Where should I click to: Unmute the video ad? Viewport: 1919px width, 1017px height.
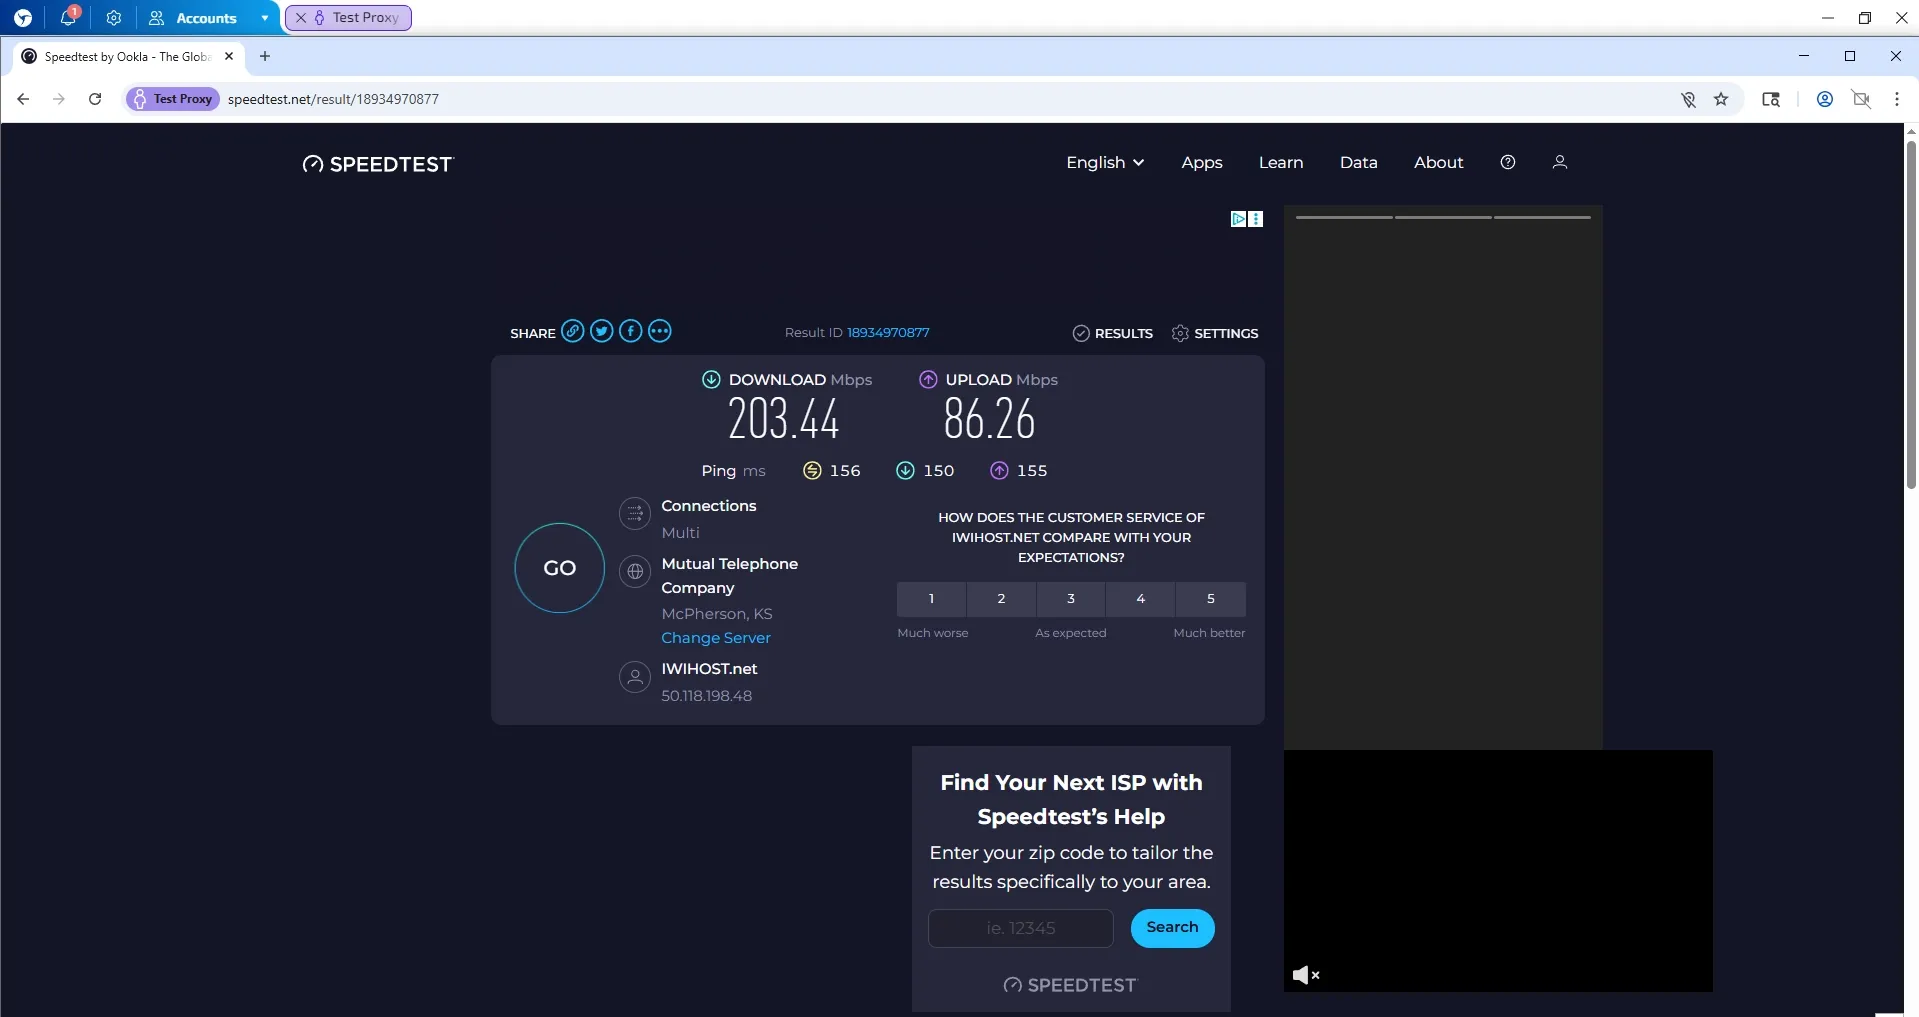click(x=1305, y=975)
